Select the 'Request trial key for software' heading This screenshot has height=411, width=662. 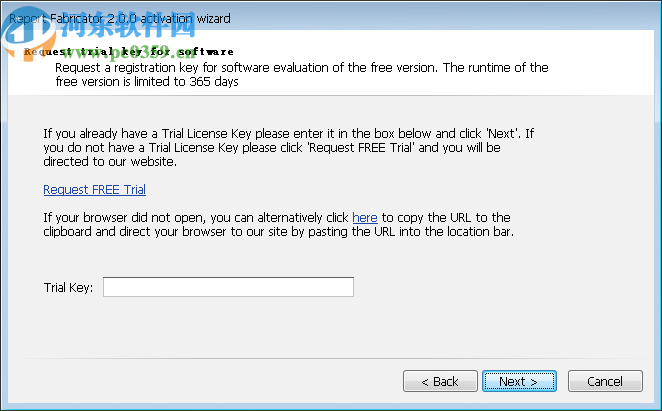pyautogui.click(x=129, y=52)
